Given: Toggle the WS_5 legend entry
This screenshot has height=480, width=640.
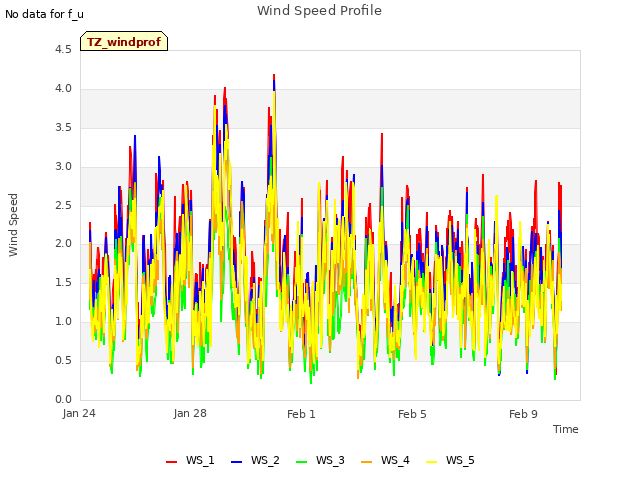Looking at the screenshot, I should click(450, 460).
